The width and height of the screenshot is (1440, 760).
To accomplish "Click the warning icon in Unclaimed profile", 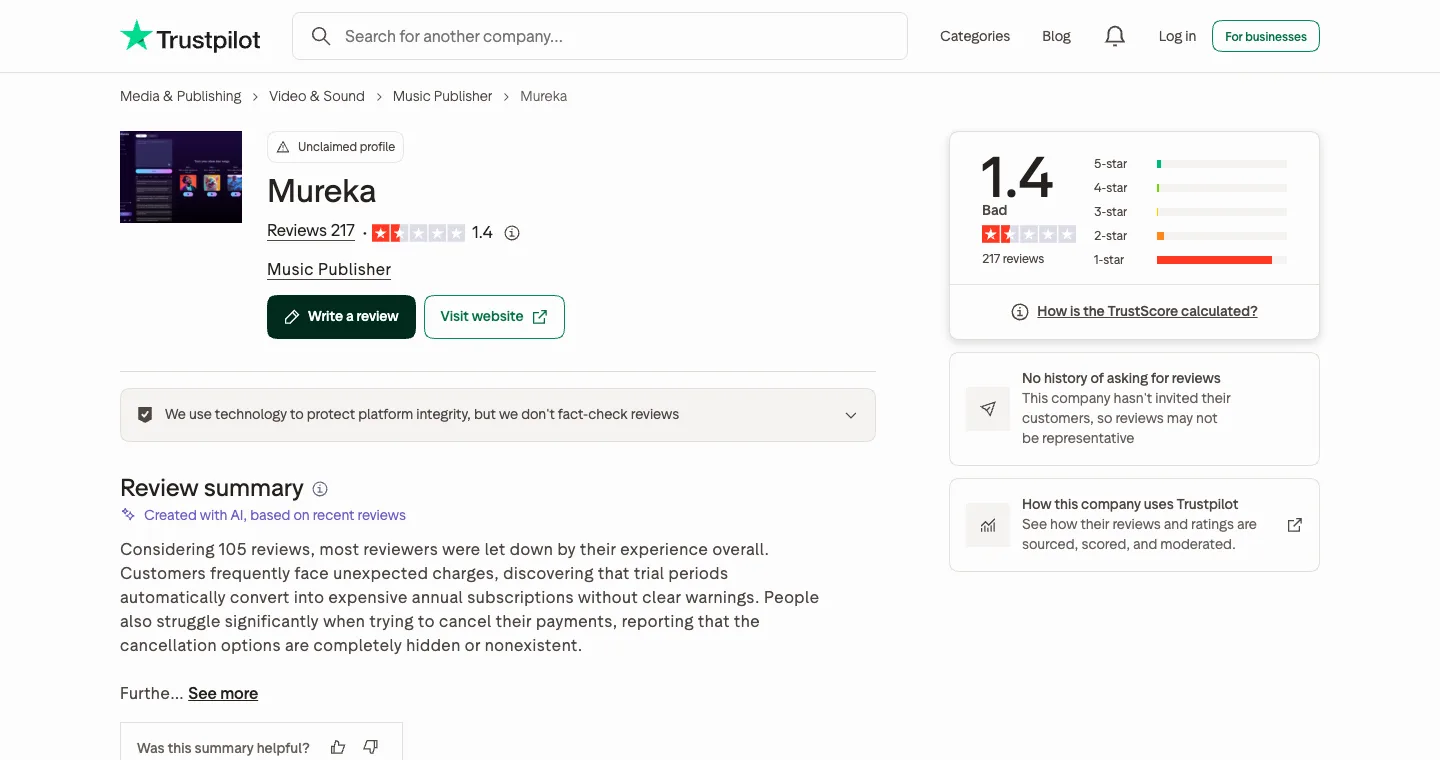I will click(283, 147).
